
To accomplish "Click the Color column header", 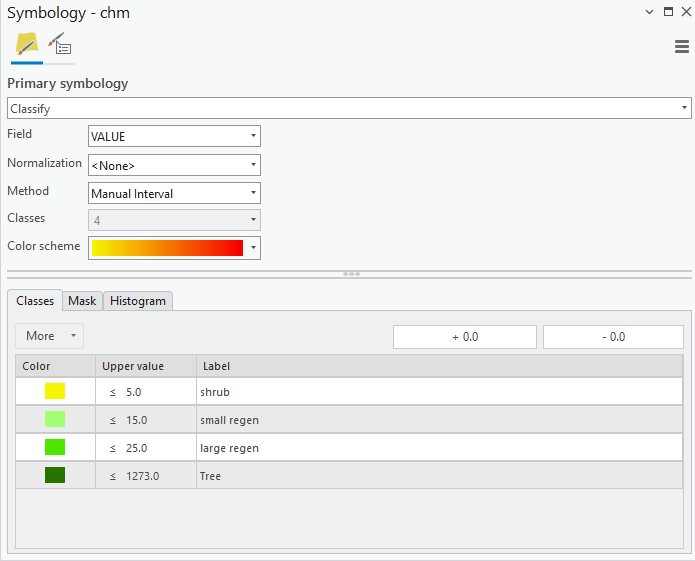I will pos(55,366).
